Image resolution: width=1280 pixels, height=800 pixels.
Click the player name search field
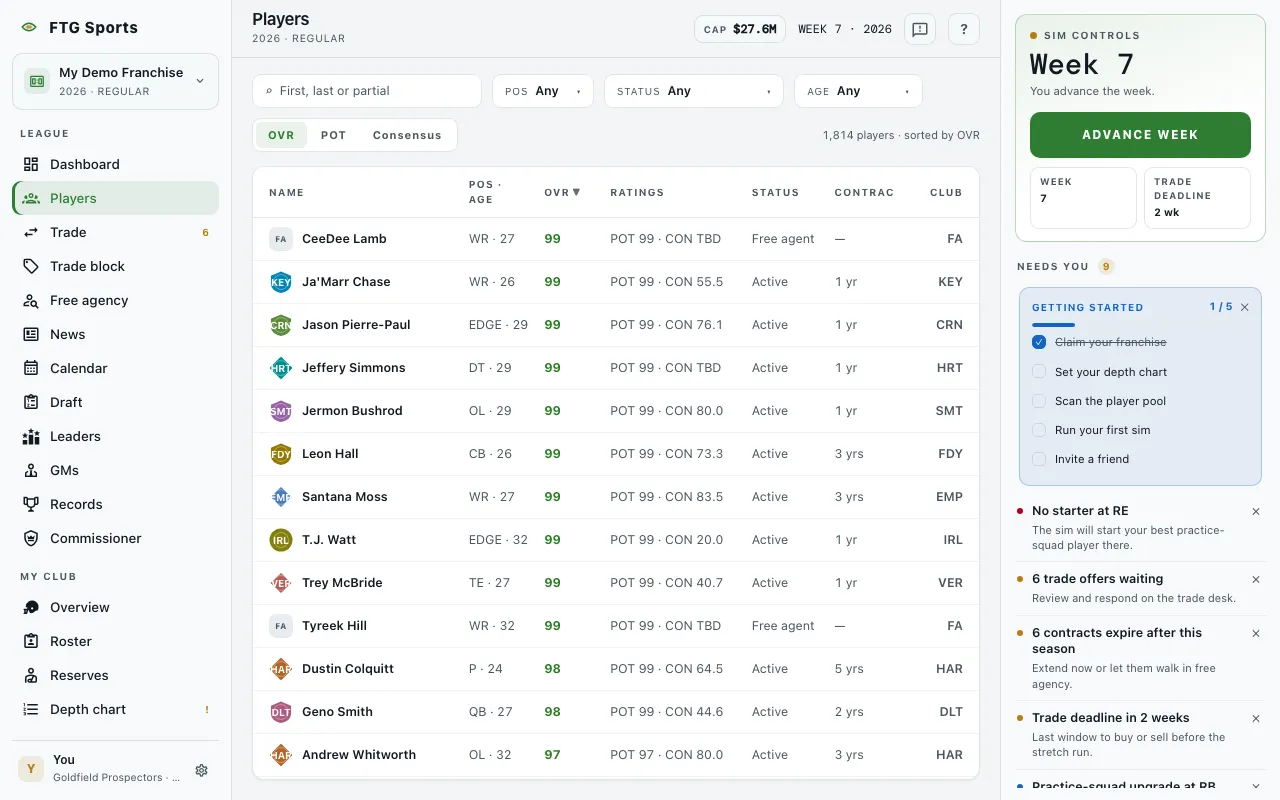tap(367, 91)
